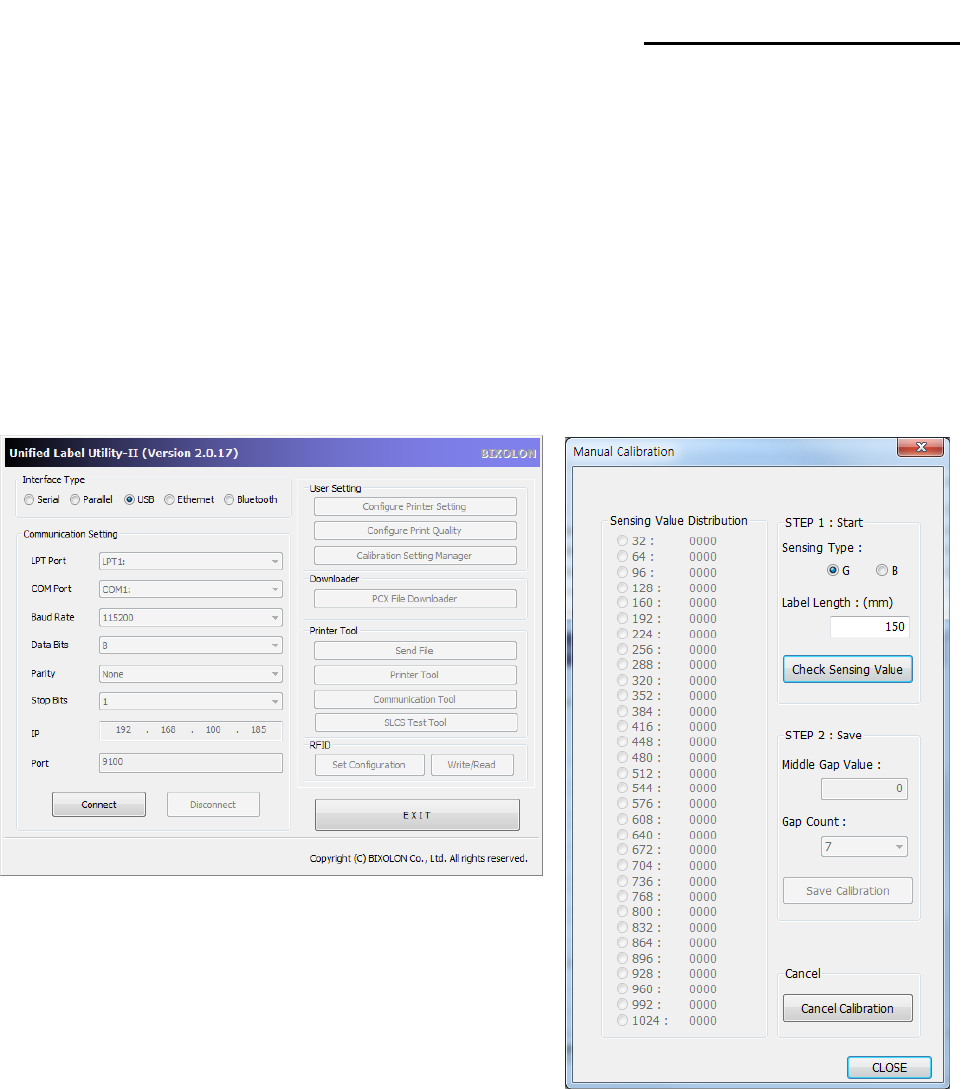This screenshot has height=1089, width=976.
Task: Open Configure Printer Setting
Action: tap(415, 506)
